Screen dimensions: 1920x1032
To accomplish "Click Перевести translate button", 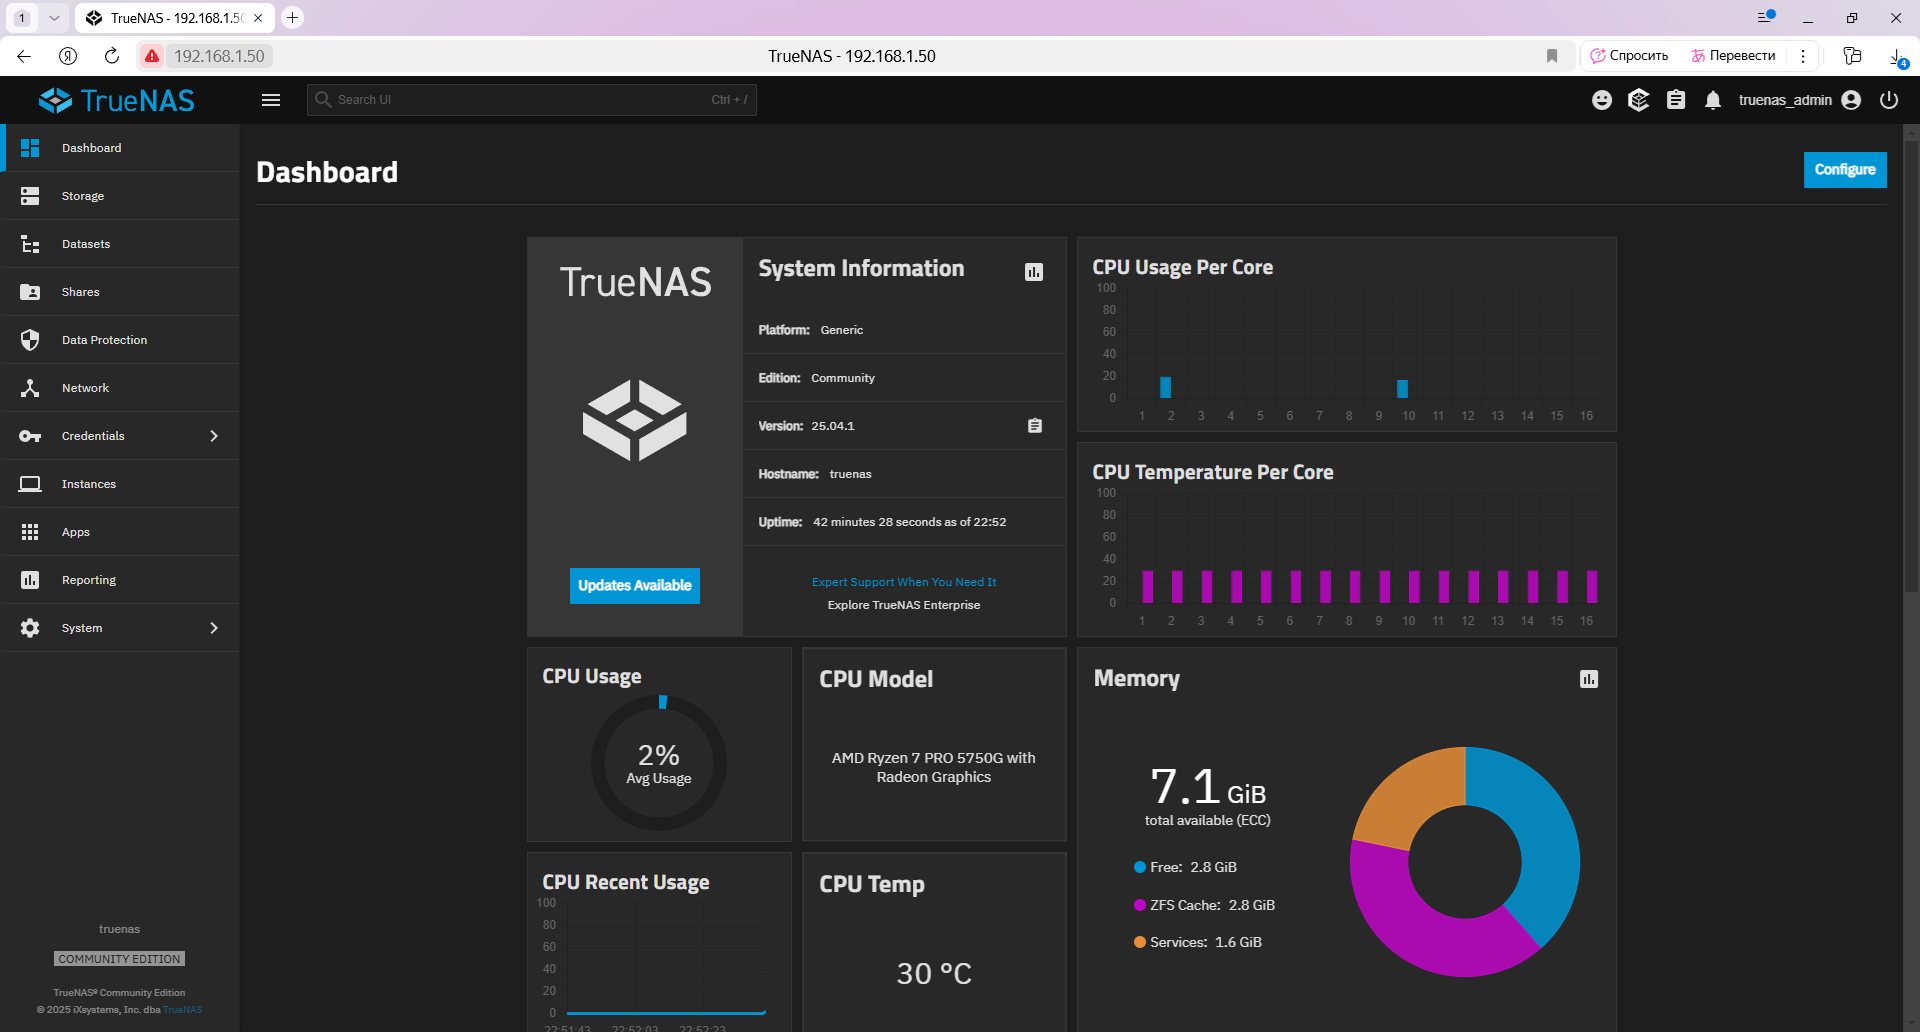I will [1734, 56].
